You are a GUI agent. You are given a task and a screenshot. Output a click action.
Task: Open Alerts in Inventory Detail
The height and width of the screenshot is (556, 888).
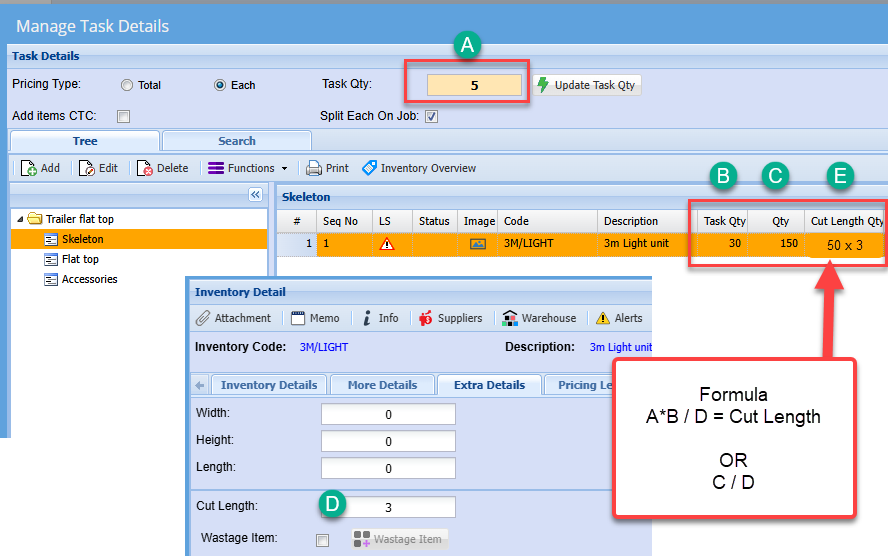619,318
